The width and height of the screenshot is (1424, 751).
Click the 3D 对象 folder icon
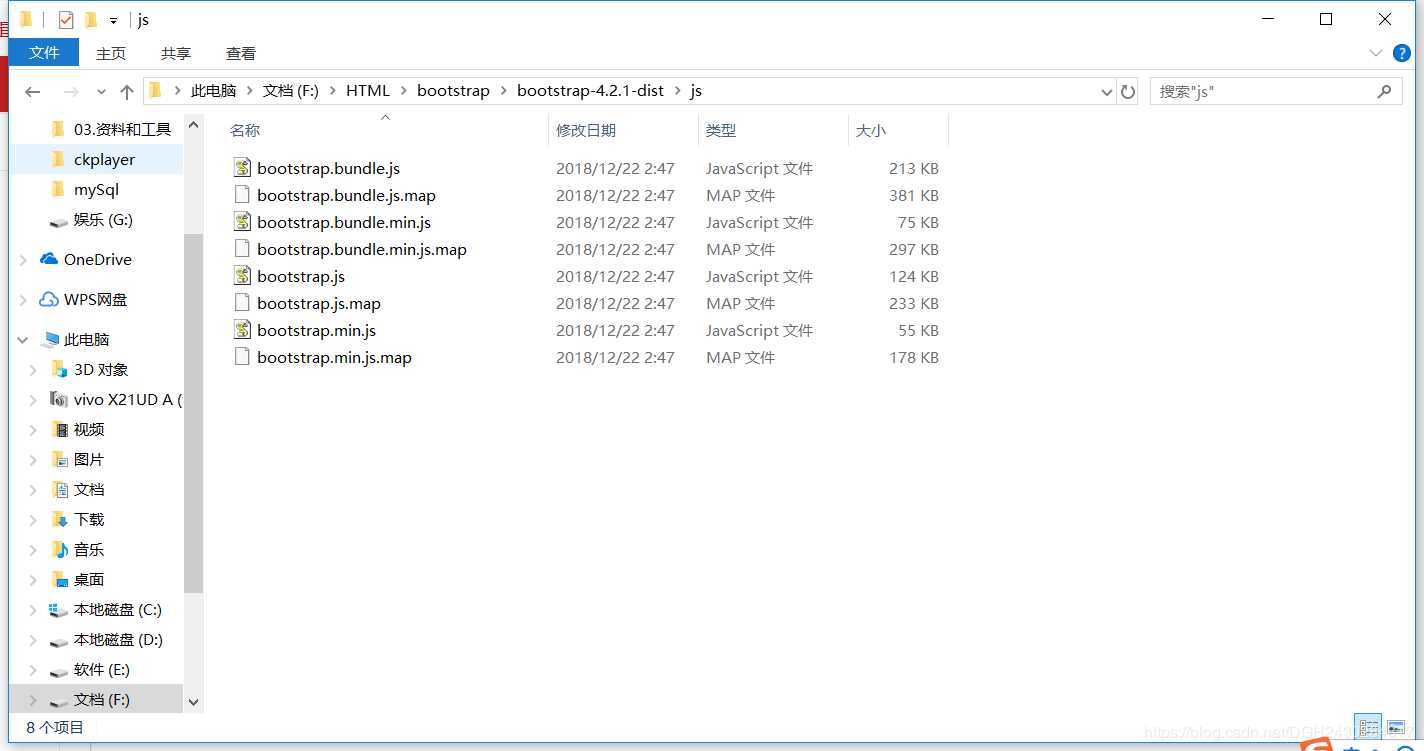pos(59,369)
